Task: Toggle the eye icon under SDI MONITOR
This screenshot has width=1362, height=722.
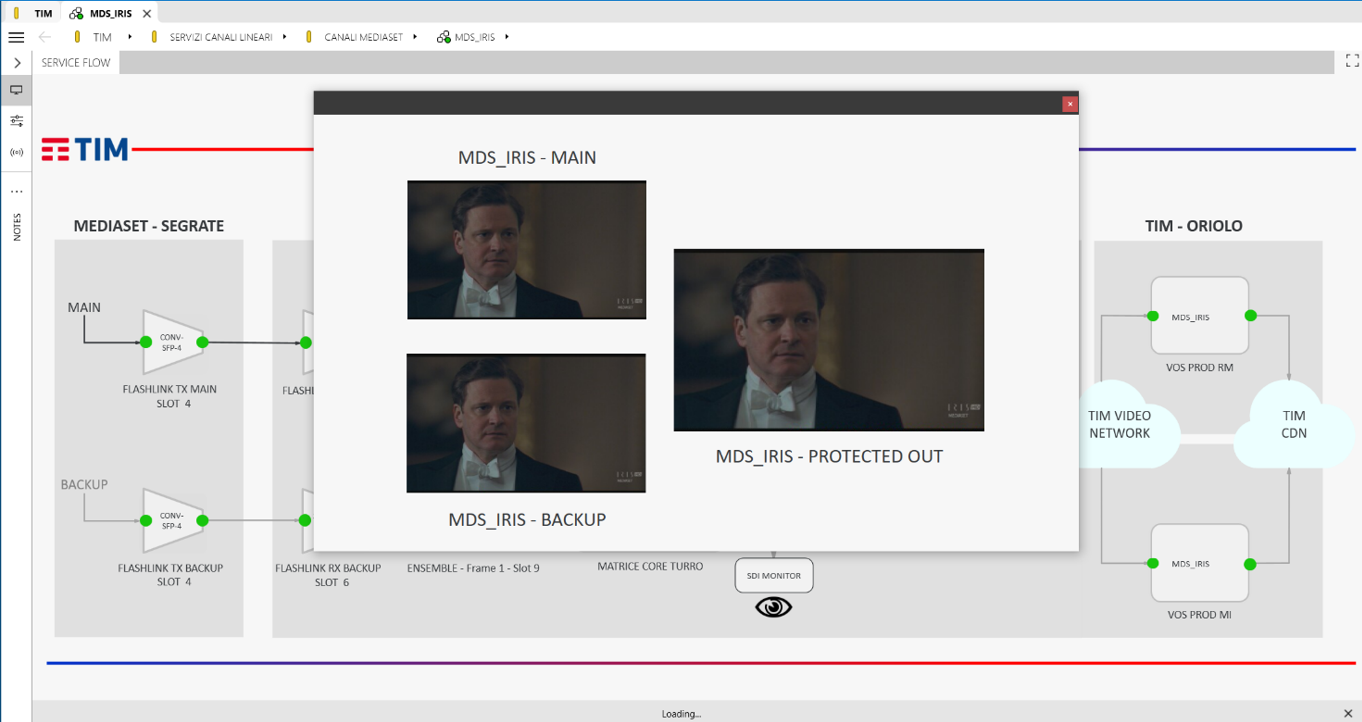Action: click(774, 607)
